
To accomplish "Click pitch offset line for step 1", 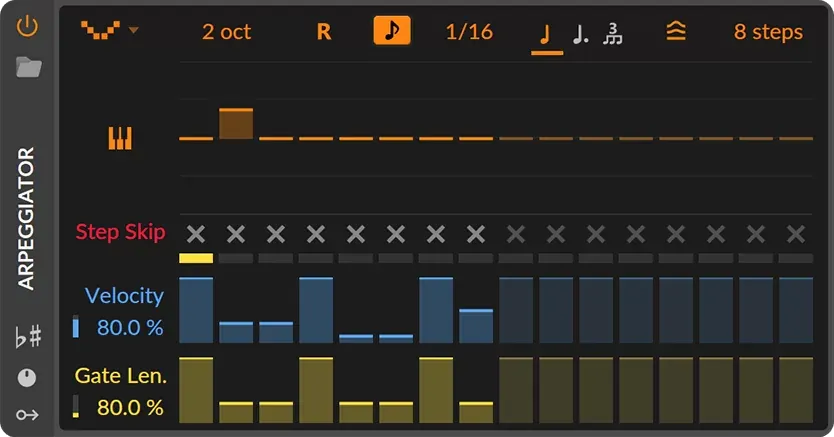I will tap(196, 138).
